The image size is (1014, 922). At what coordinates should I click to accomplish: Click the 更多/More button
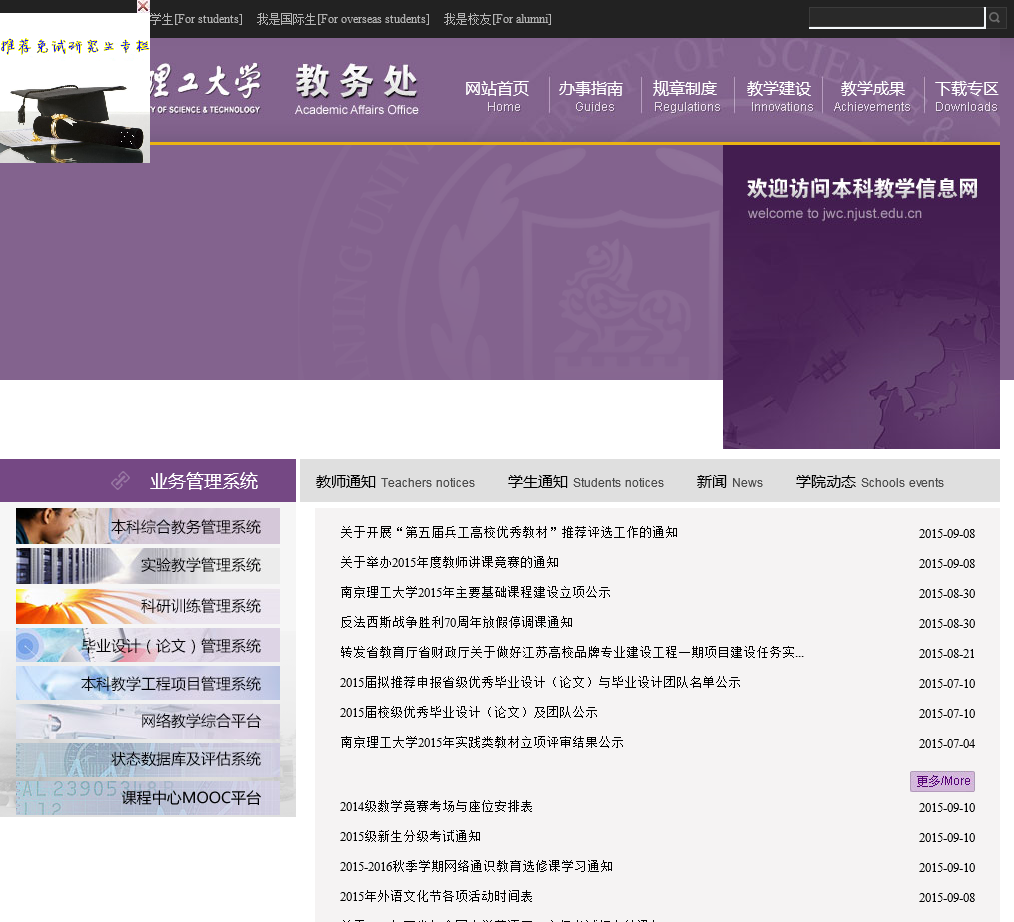942,781
